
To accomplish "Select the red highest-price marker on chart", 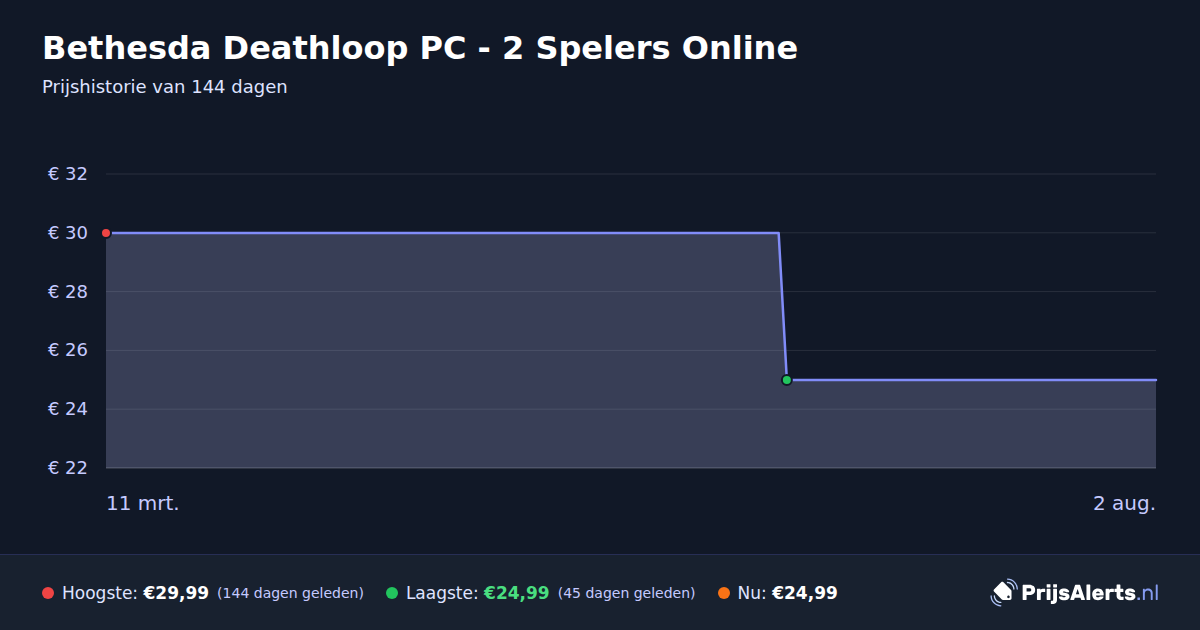I will click(106, 233).
